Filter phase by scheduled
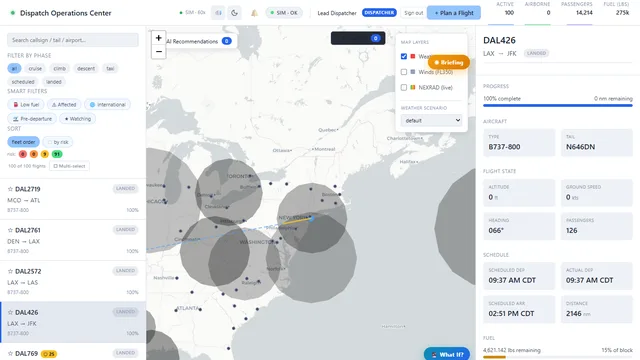This screenshot has height=360, width=640. [x=23, y=82]
